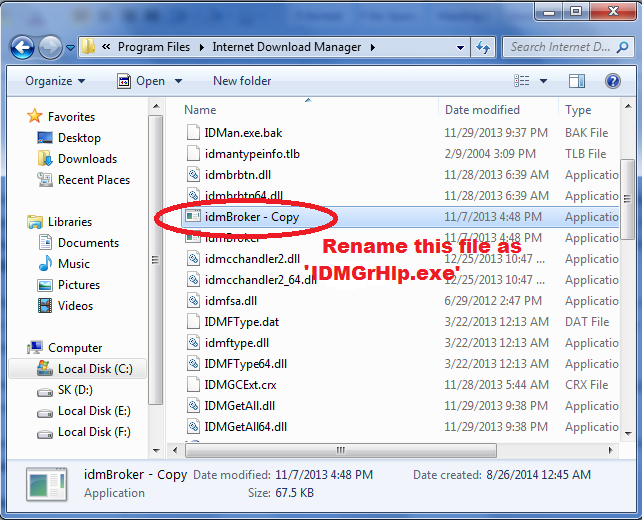This screenshot has width=642, height=520.
Task: Select the IDMGetAll64.dll file icon
Action: (193, 427)
